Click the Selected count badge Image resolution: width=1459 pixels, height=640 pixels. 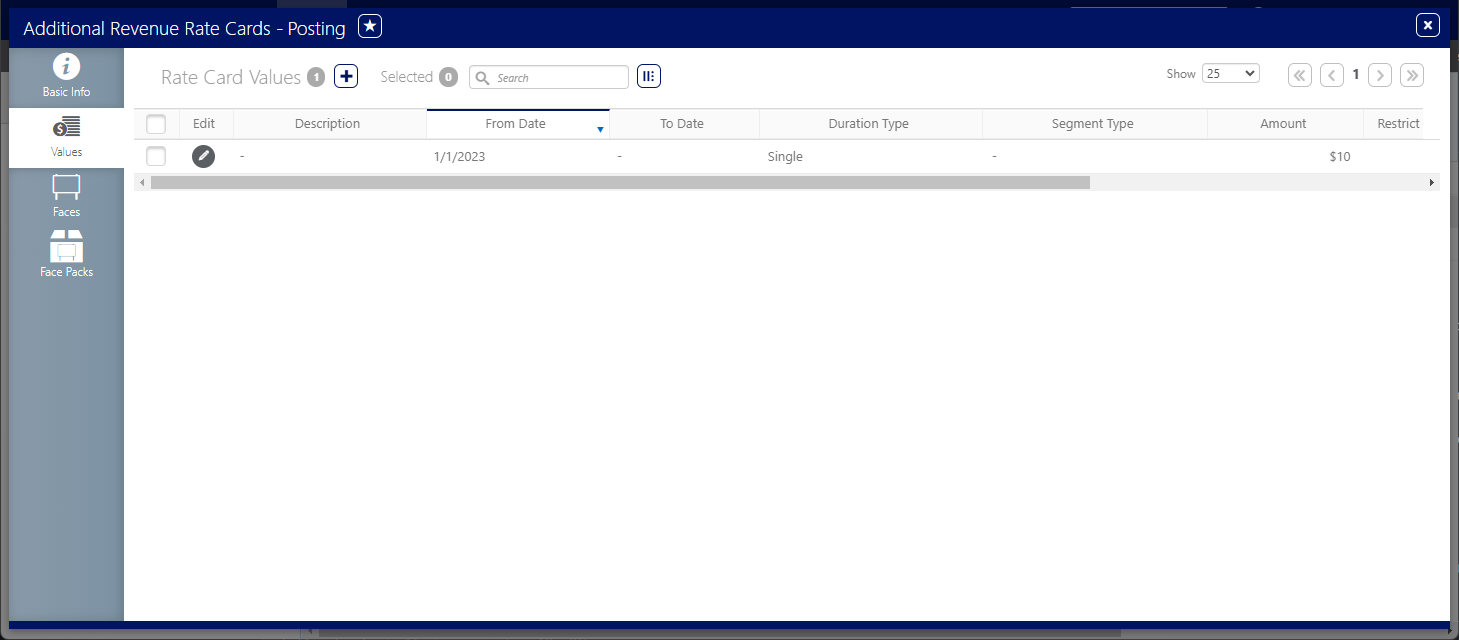click(448, 77)
